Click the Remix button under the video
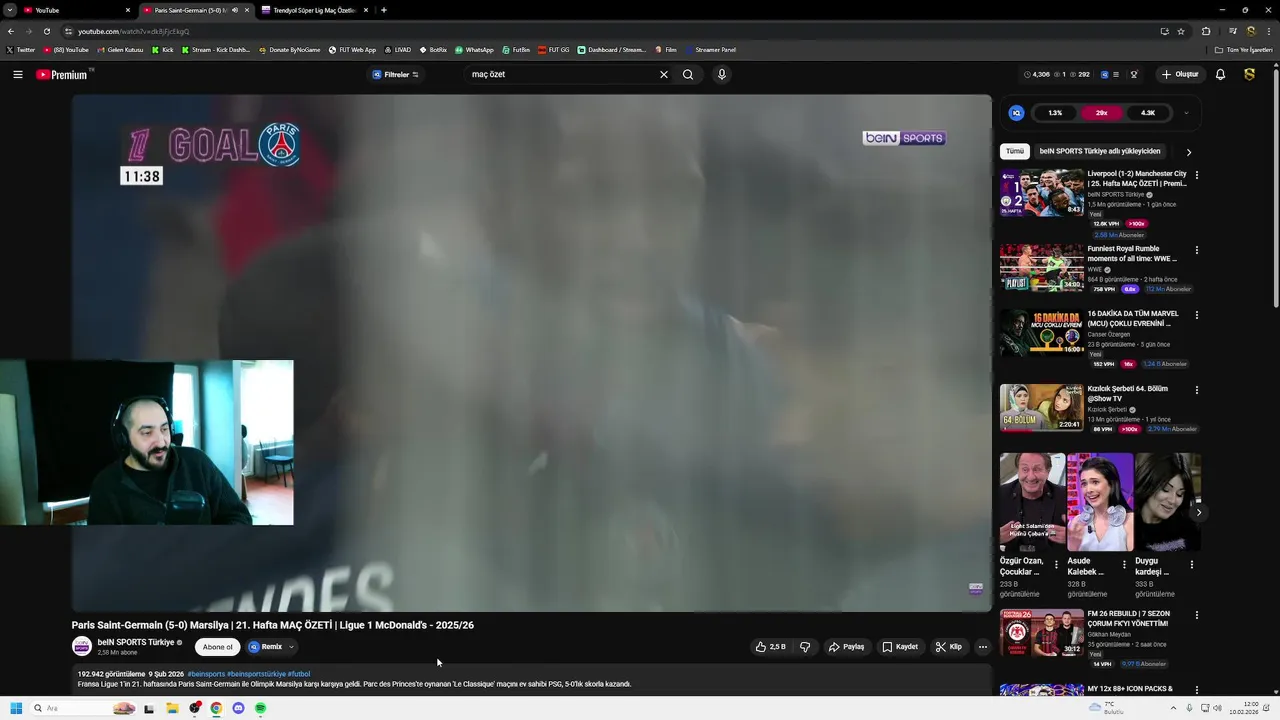The image size is (1280, 720). (266, 647)
